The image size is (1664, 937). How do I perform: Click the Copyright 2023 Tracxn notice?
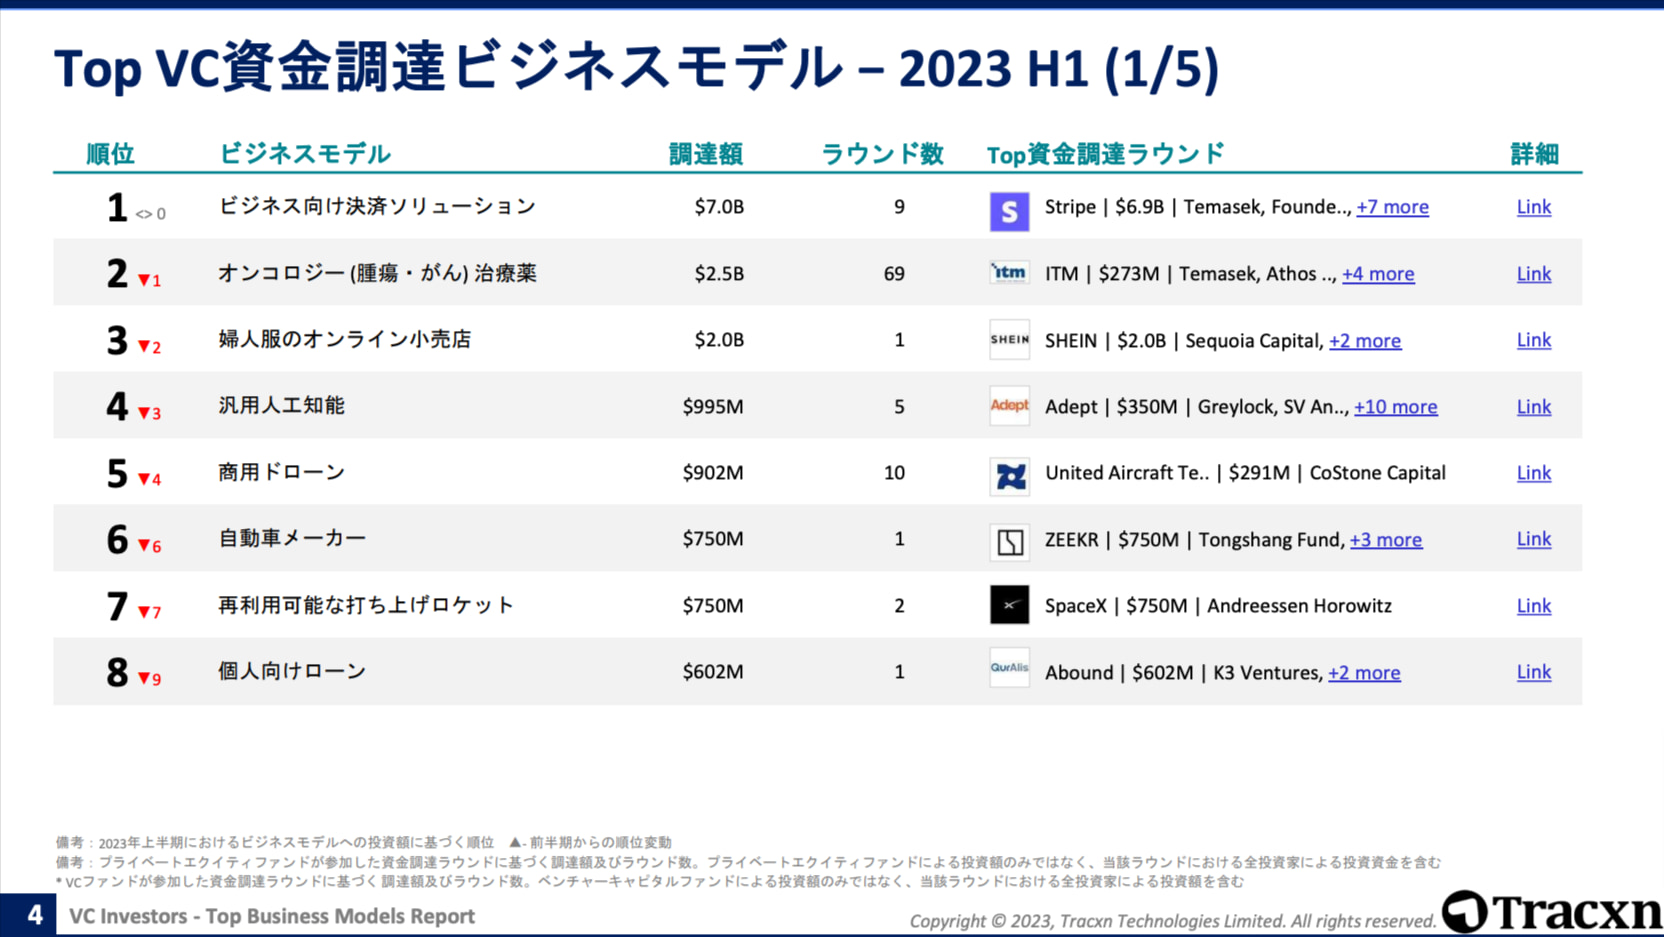click(1172, 921)
